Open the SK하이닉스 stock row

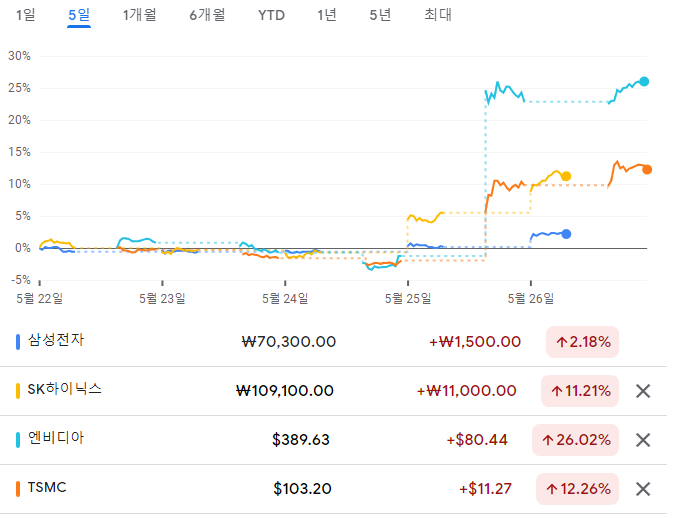click(x=333, y=391)
